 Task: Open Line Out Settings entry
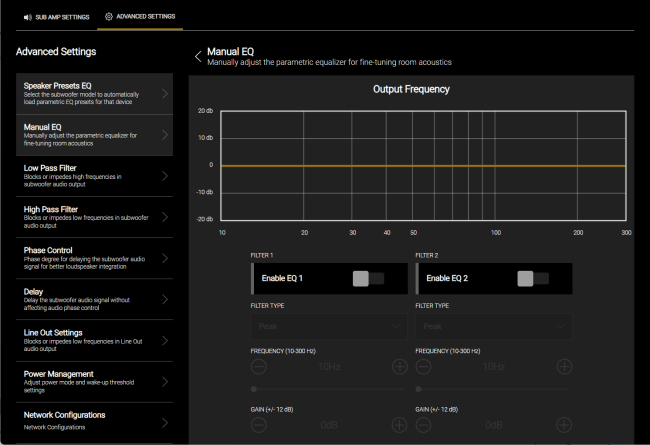tap(95, 340)
